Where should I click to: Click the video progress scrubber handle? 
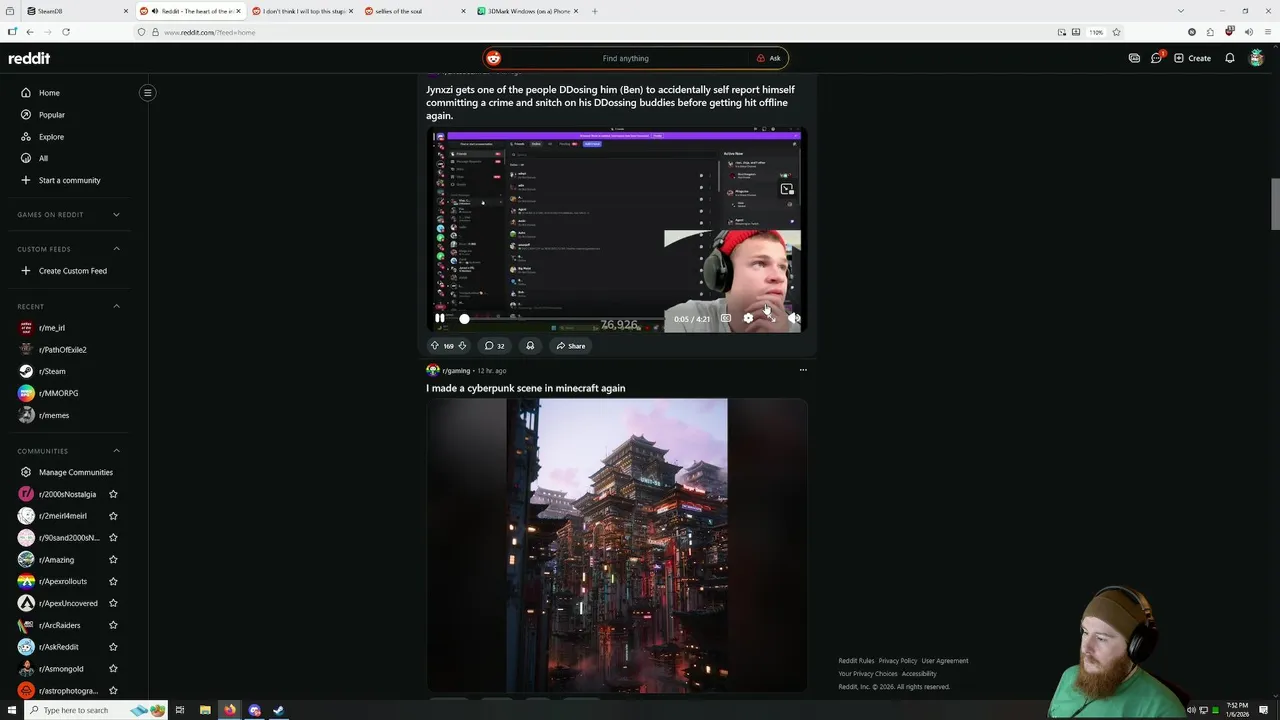click(x=464, y=318)
